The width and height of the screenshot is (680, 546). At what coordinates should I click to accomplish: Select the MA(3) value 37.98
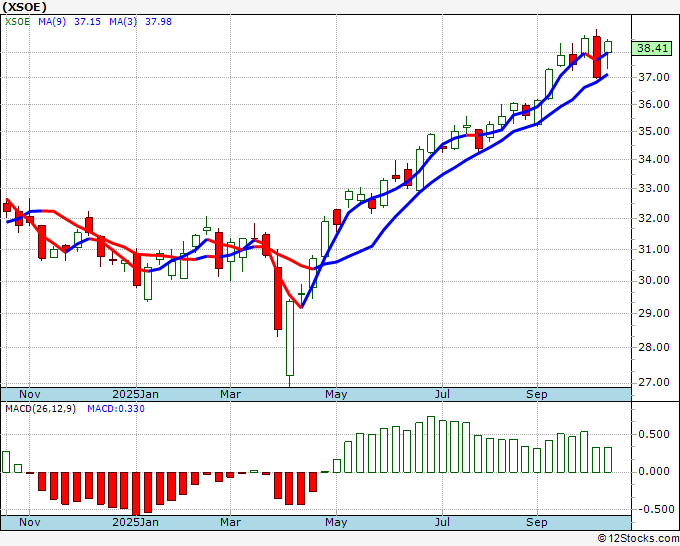point(158,22)
